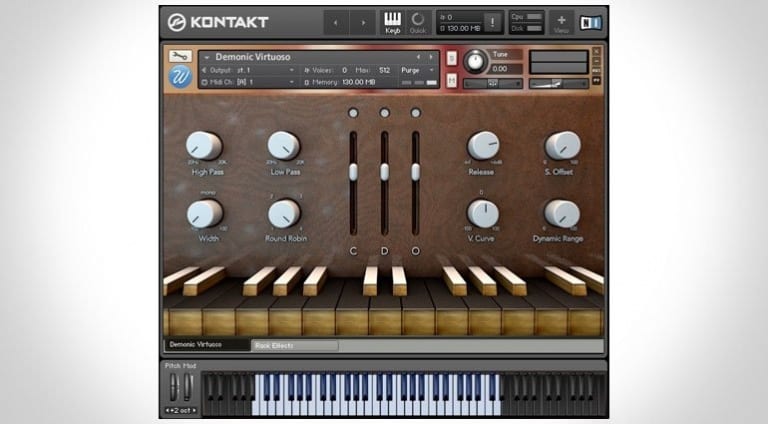
Task: Enable the D microphone toggle light
Action: click(384, 113)
